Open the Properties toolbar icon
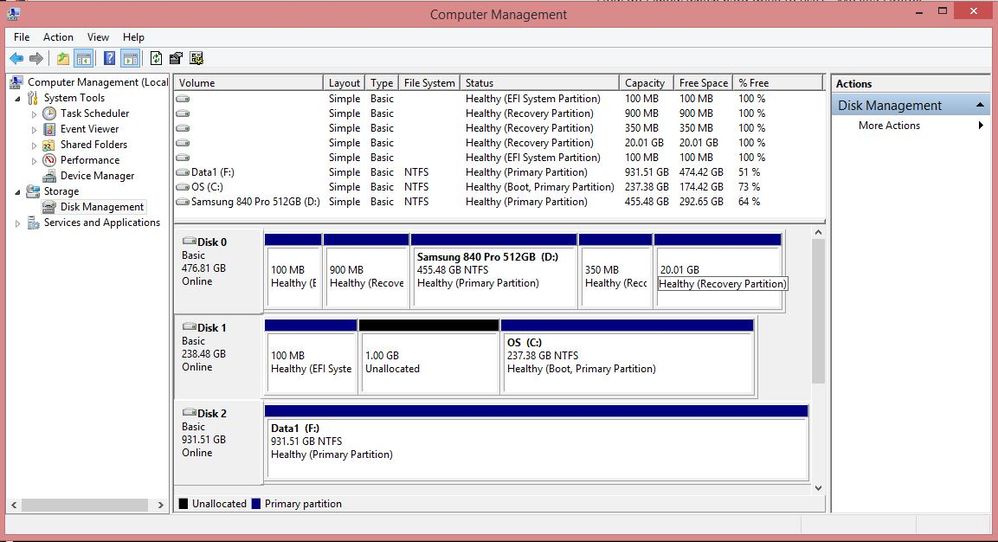The image size is (998, 542). 176,59
